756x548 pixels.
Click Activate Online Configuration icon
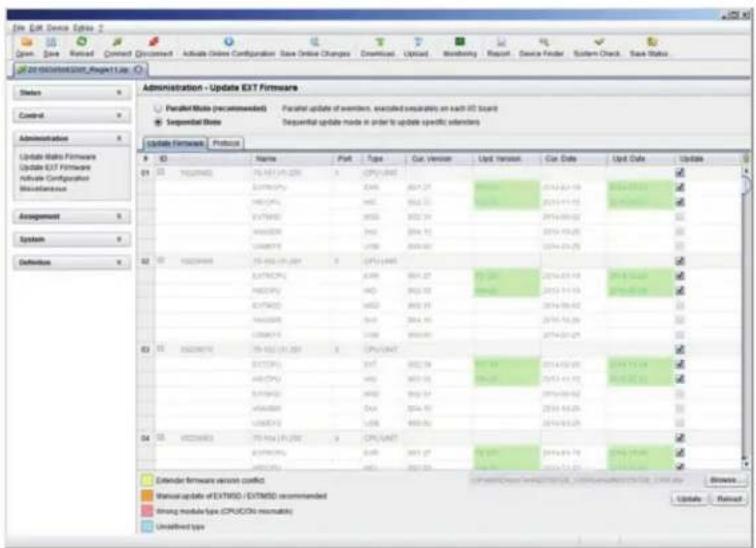click(x=229, y=42)
